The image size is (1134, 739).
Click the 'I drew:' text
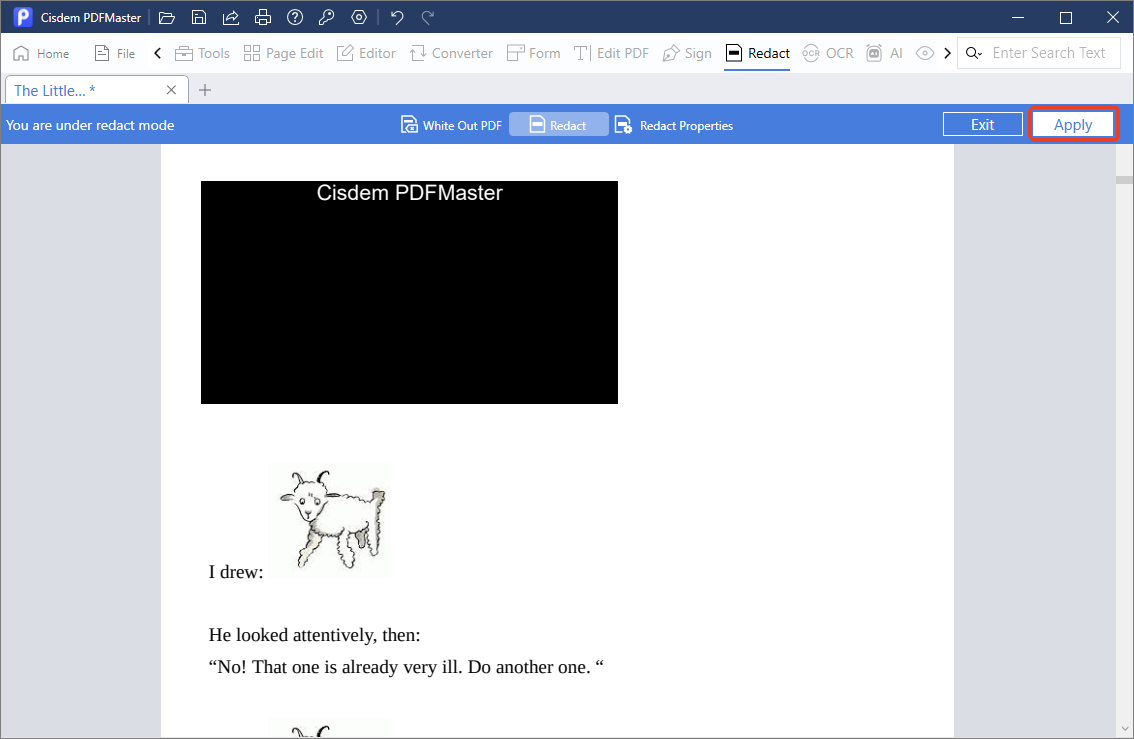236,572
